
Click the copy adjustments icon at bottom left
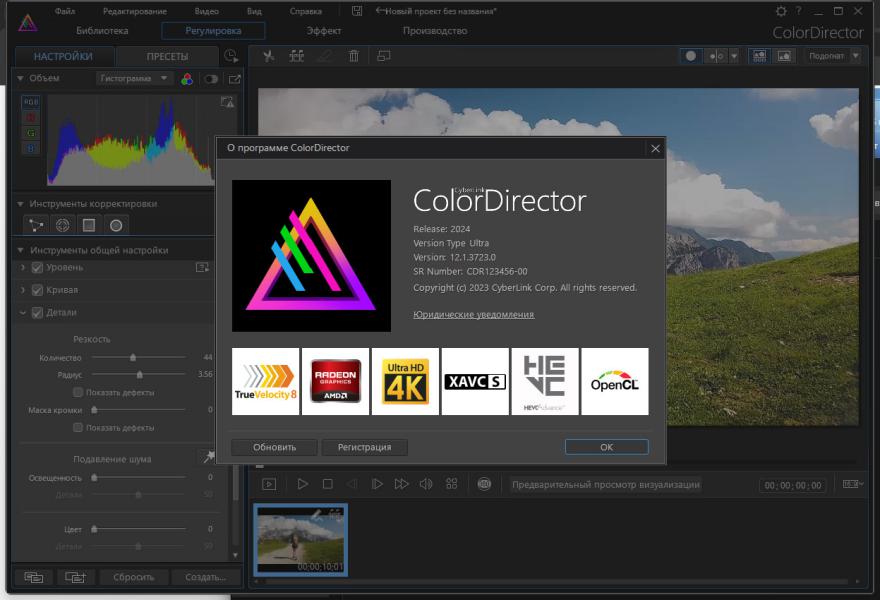34,577
